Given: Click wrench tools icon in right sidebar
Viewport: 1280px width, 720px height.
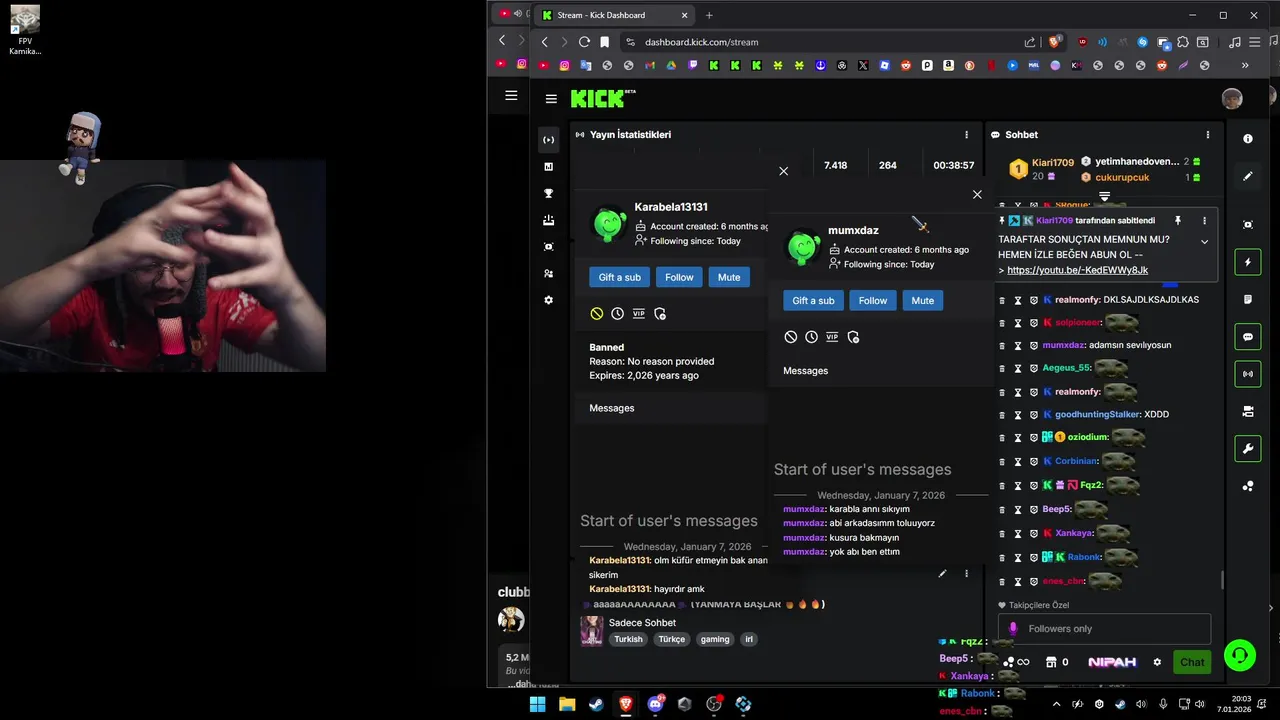Looking at the screenshot, I should [1248, 449].
